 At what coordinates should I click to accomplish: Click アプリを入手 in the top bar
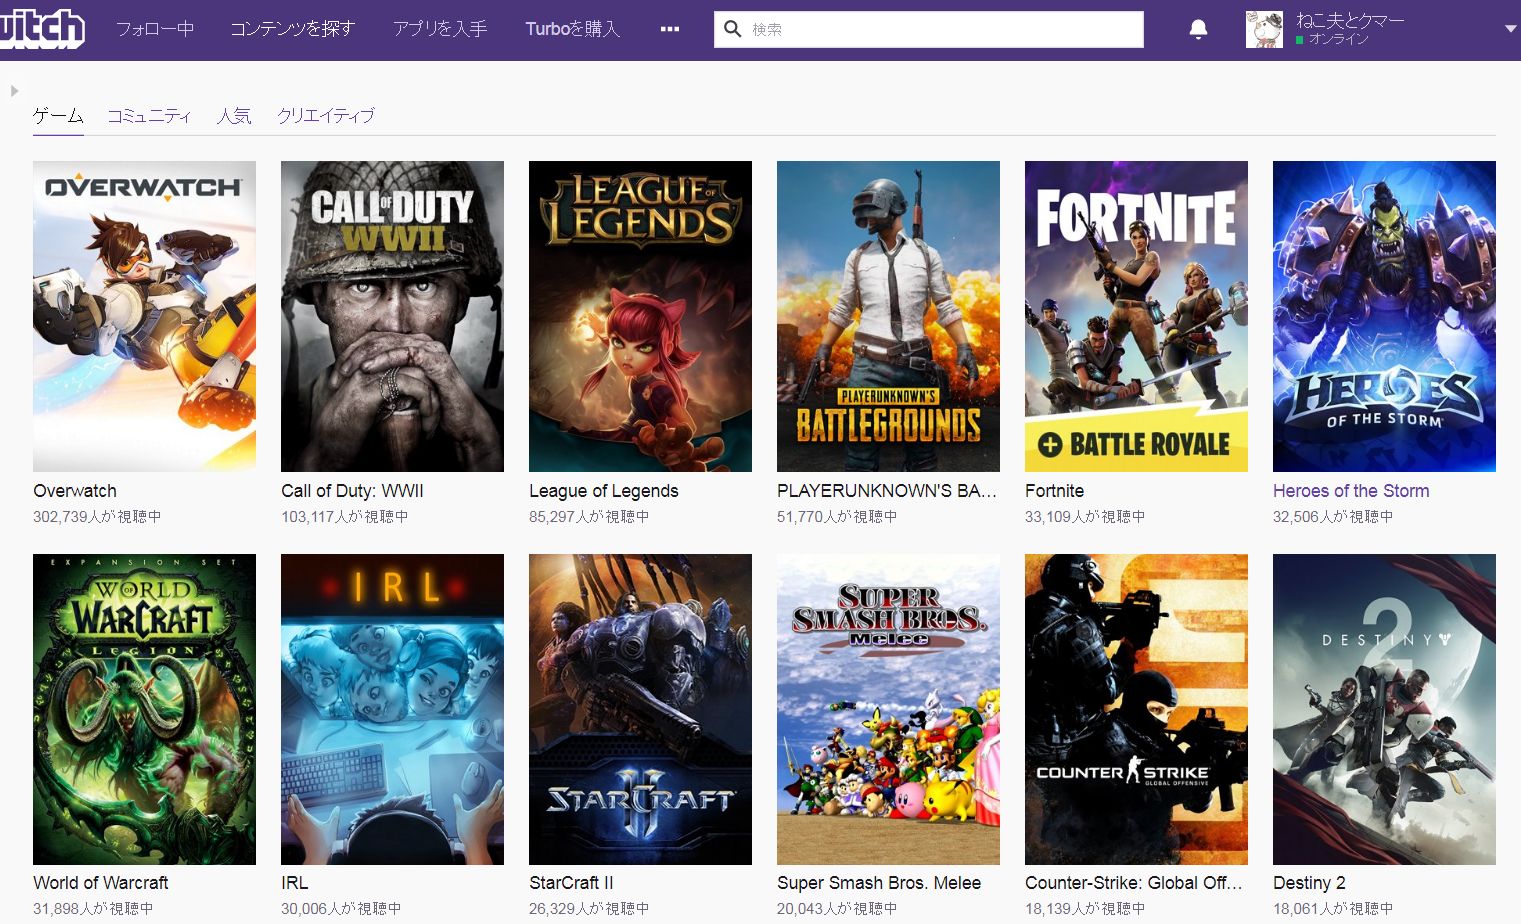[440, 29]
